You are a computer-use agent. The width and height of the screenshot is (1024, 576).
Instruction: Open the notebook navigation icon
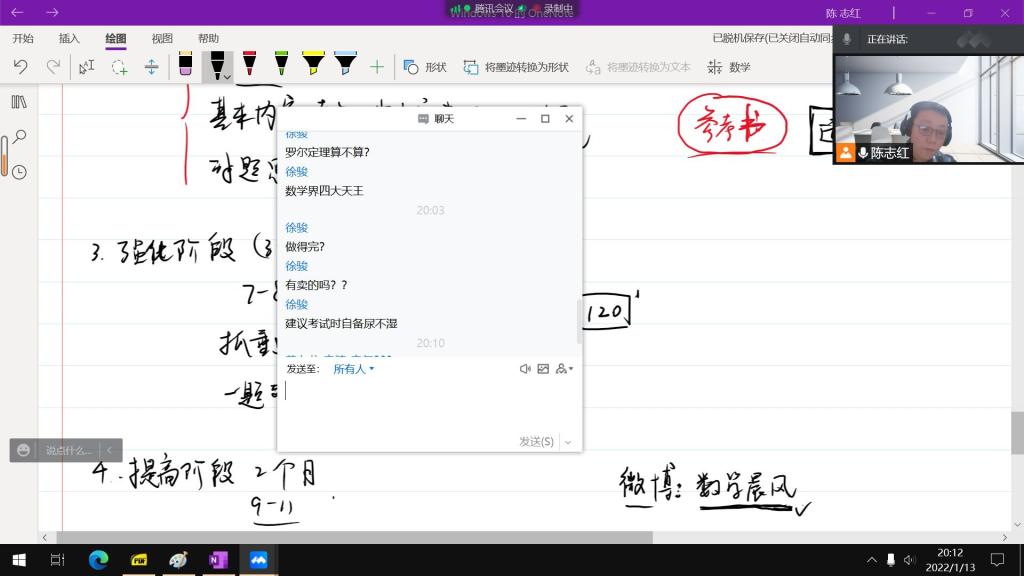point(18,102)
